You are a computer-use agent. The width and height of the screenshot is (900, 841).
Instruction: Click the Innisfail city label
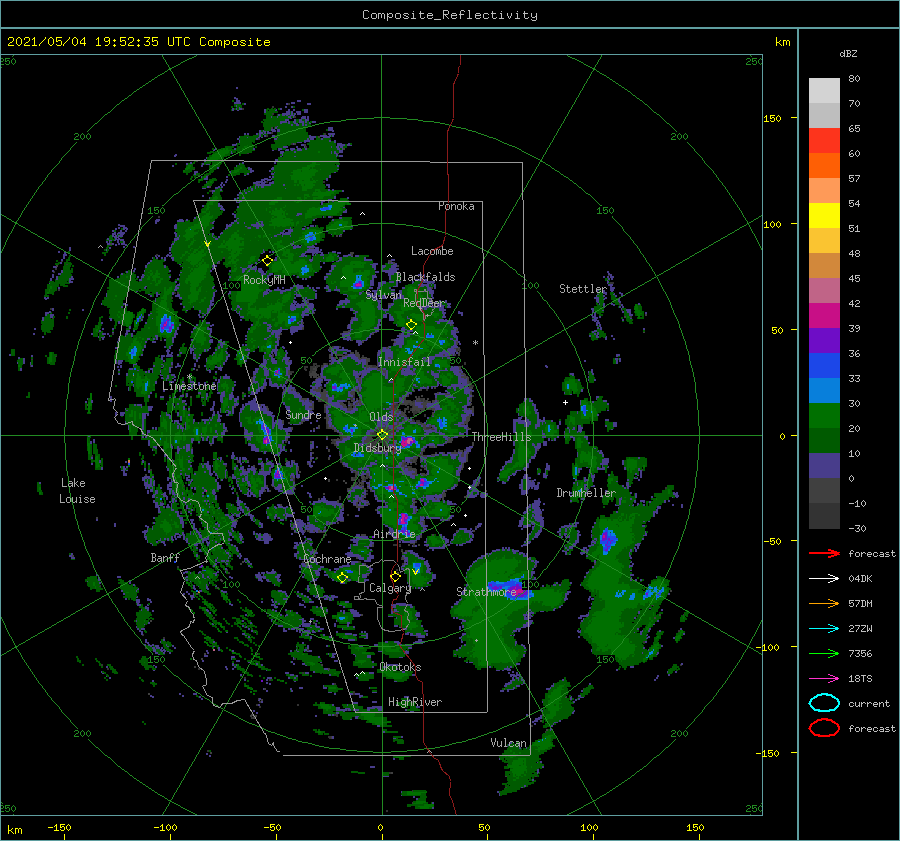(404, 362)
